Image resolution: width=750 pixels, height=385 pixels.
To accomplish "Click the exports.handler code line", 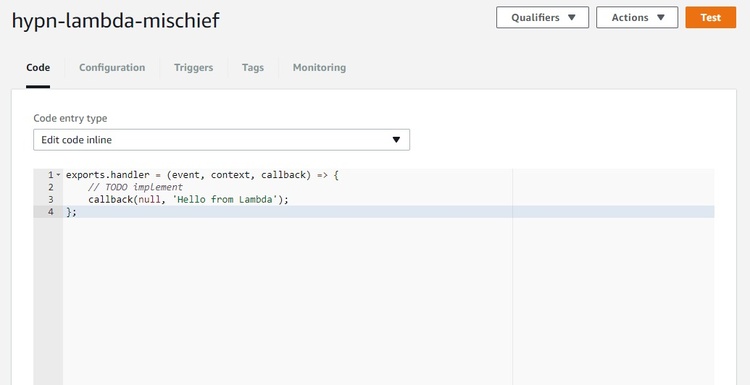I will [202, 175].
